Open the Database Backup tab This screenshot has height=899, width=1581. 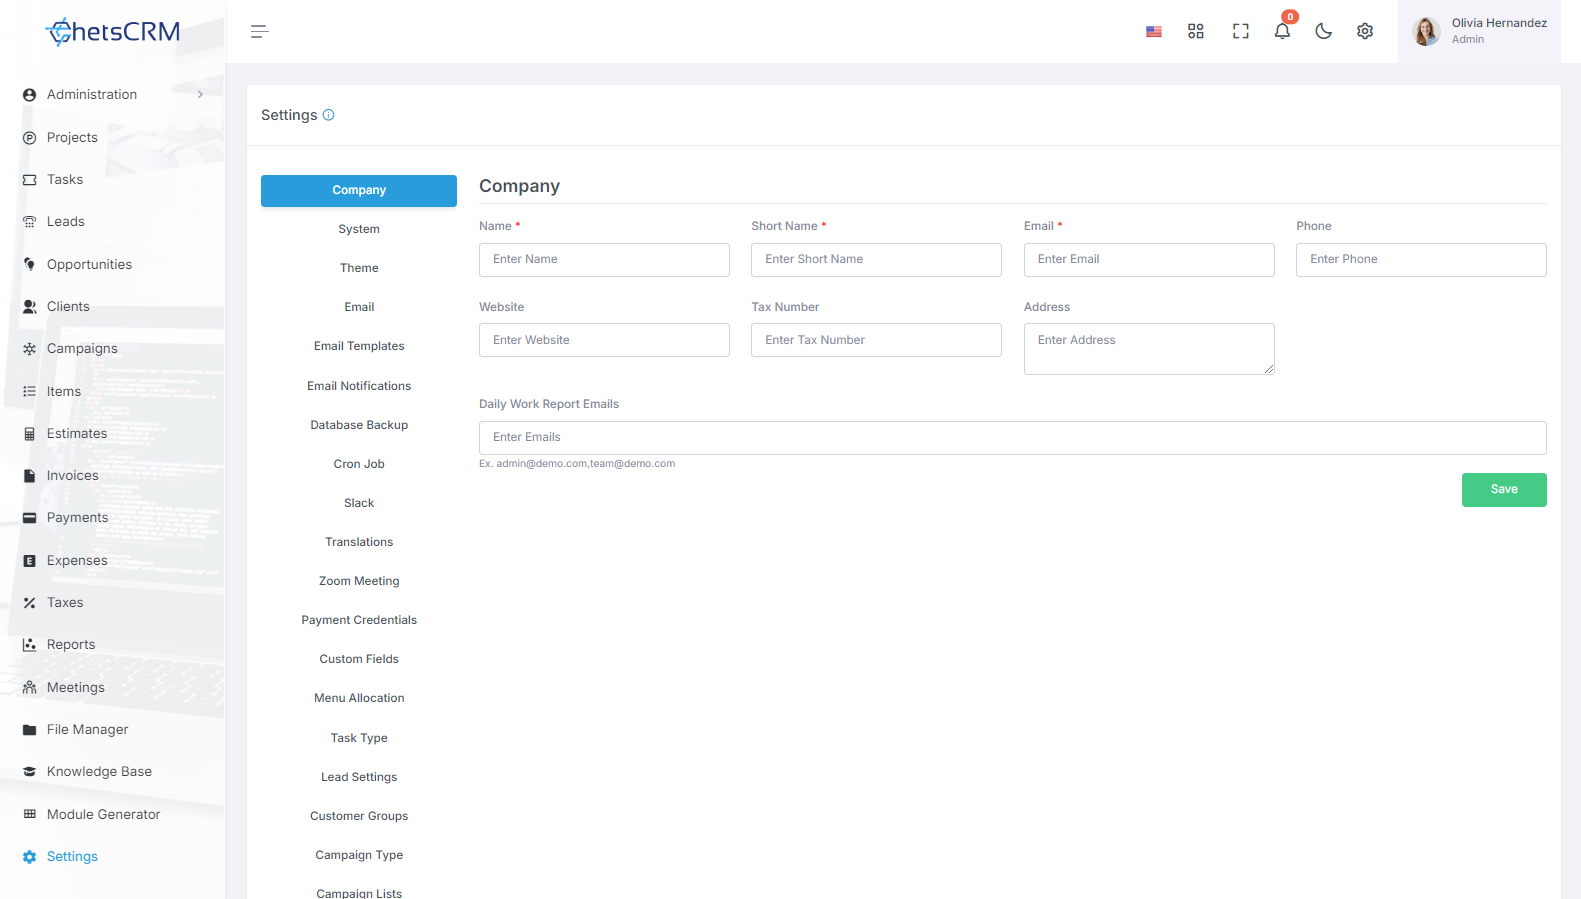click(359, 426)
